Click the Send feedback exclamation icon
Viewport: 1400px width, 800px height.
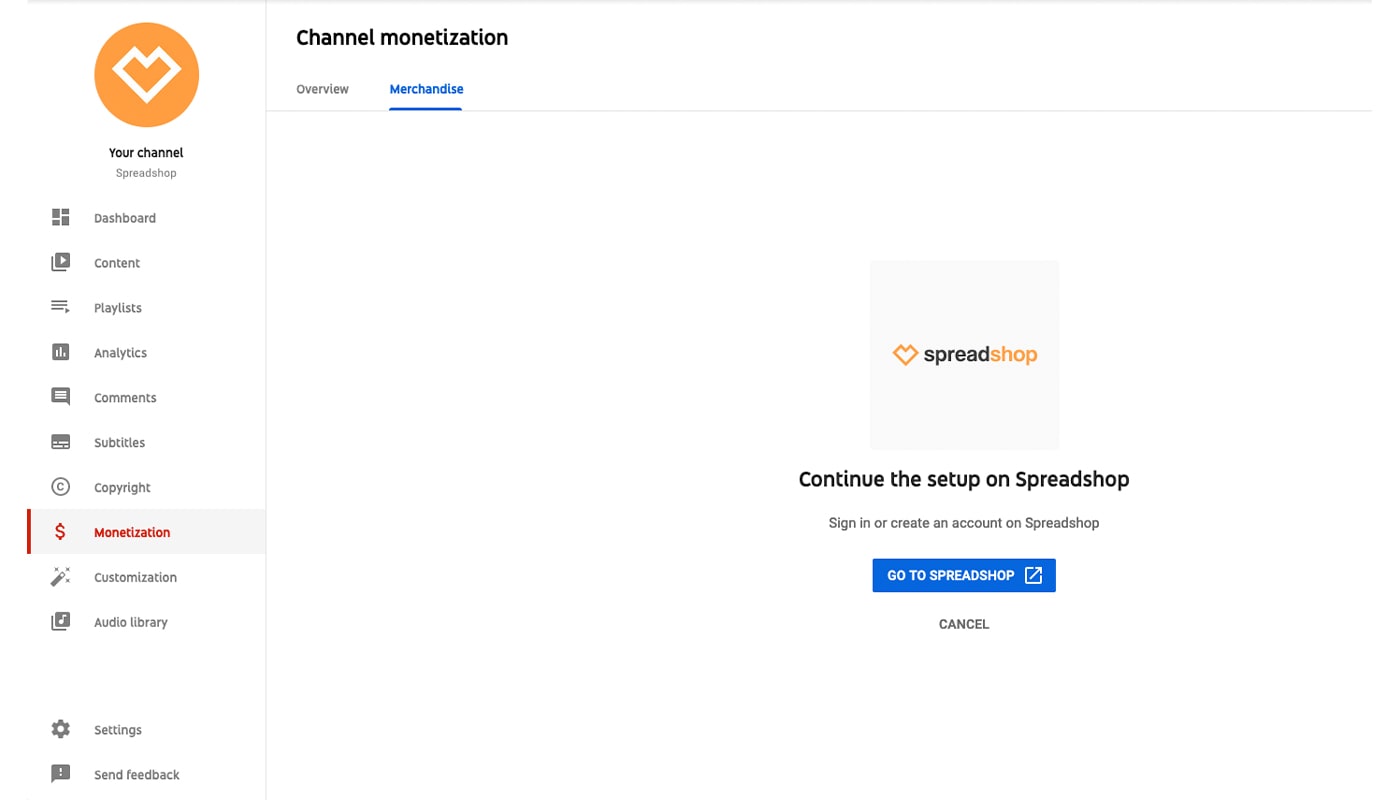point(61,774)
